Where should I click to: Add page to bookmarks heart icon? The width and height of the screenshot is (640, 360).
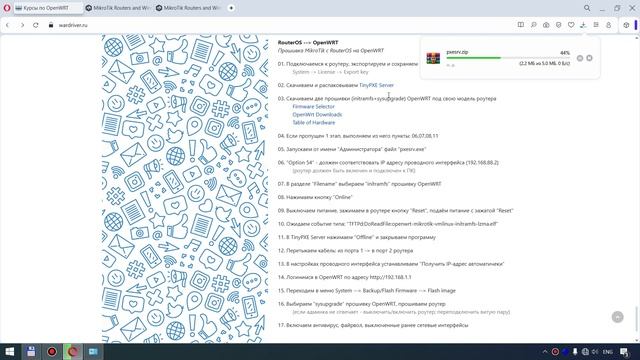click(x=571, y=25)
